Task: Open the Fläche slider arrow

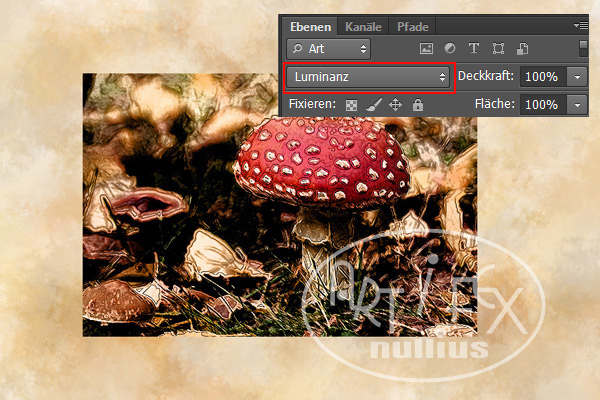Action: click(x=577, y=104)
